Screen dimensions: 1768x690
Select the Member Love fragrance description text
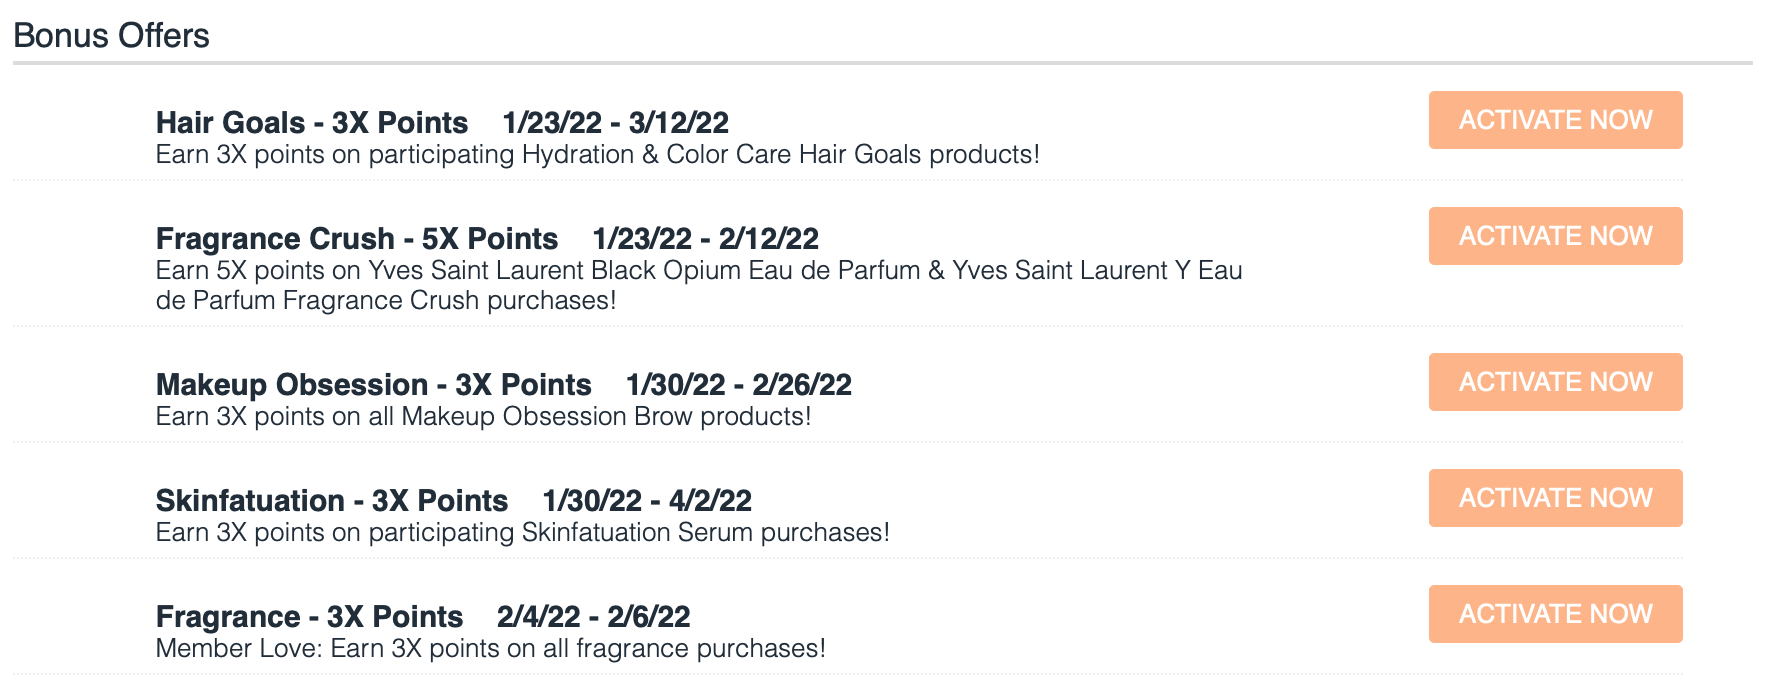click(x=490, y=648)
